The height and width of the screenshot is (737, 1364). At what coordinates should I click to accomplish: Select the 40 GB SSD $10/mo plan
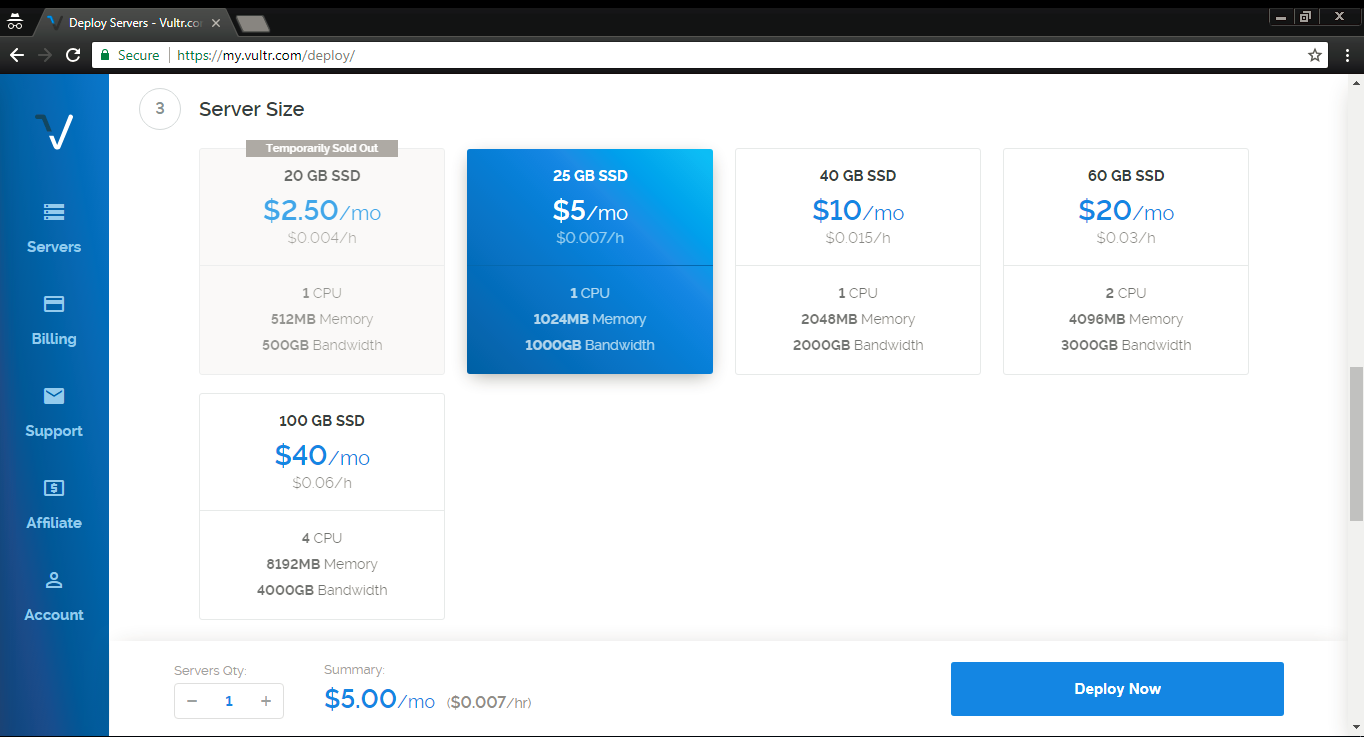[x=857, y=261]
